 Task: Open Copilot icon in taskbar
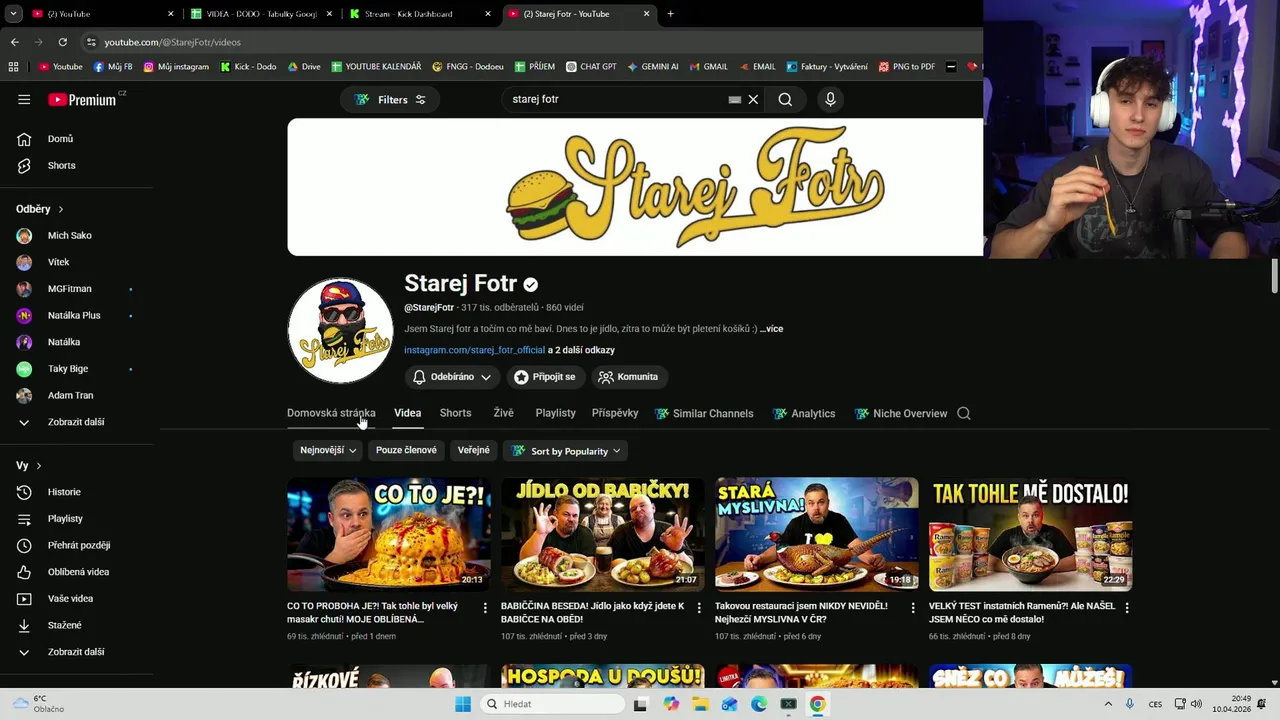tap(671, 704)
